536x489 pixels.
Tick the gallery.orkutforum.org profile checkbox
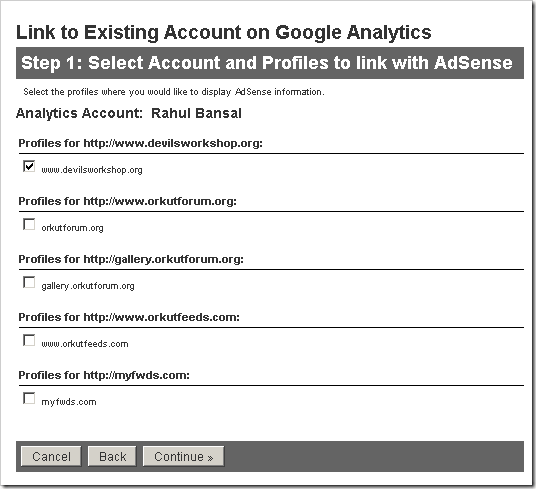(x=29, y=283)
